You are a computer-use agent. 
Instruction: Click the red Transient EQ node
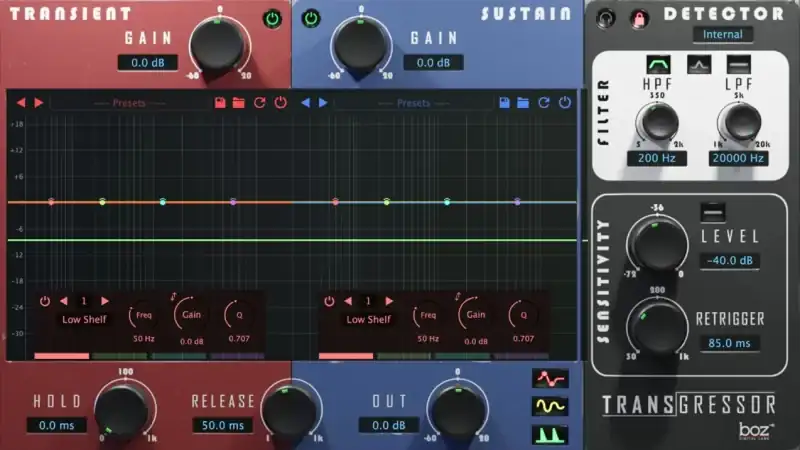[51, 202]
